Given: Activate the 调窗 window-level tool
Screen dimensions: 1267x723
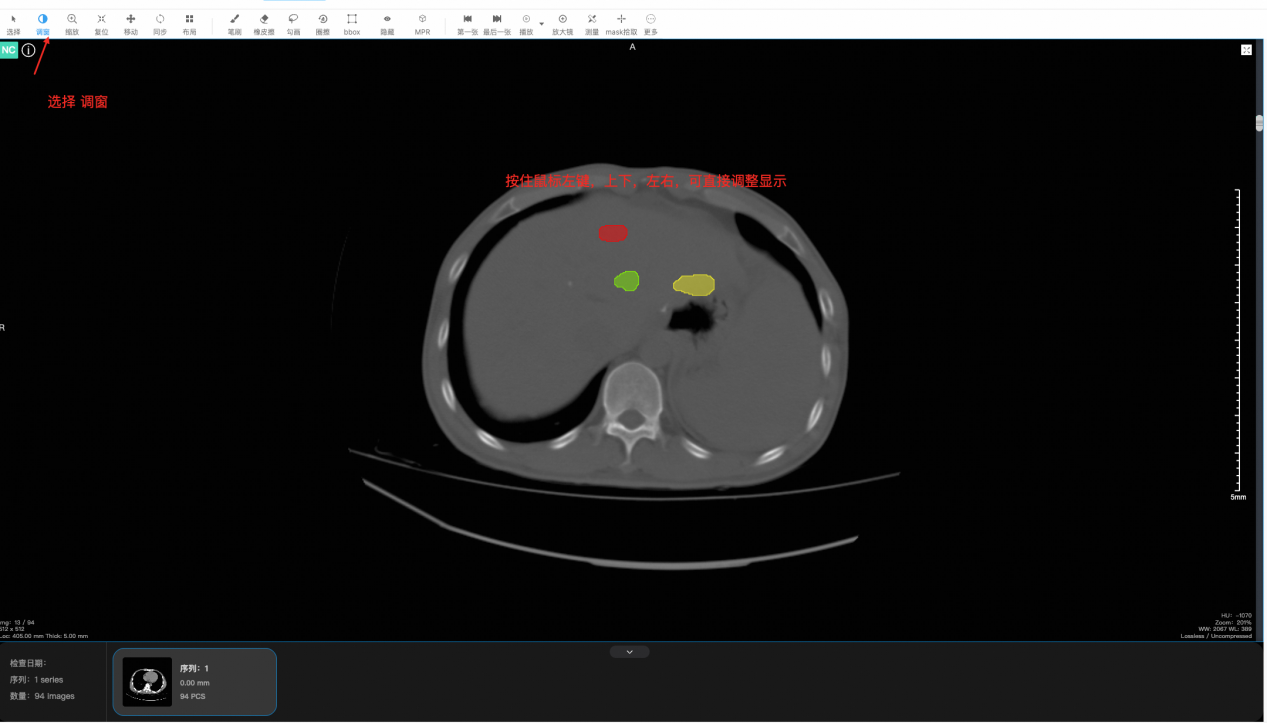Looking at the screenshot, I should (42, 24).
